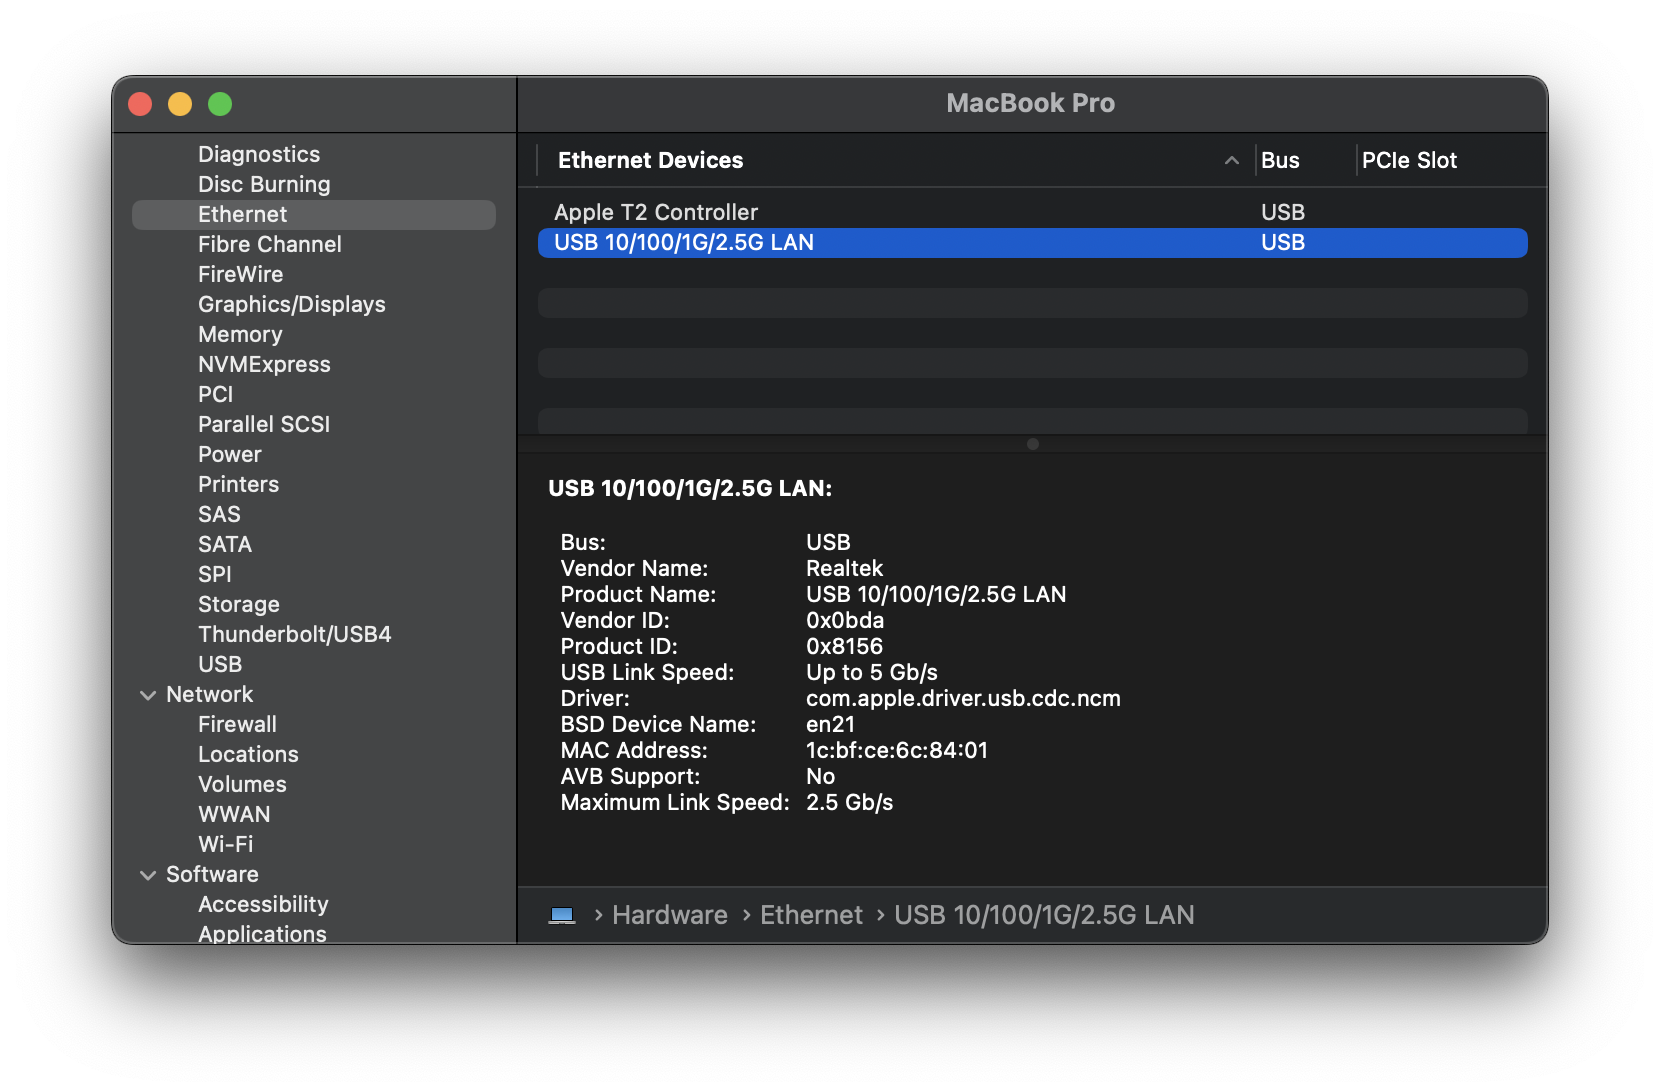Viewport: 1660px width, 1092px height.
Task: Select Printers in the sidebar
Action: click(x=238, y=484)
